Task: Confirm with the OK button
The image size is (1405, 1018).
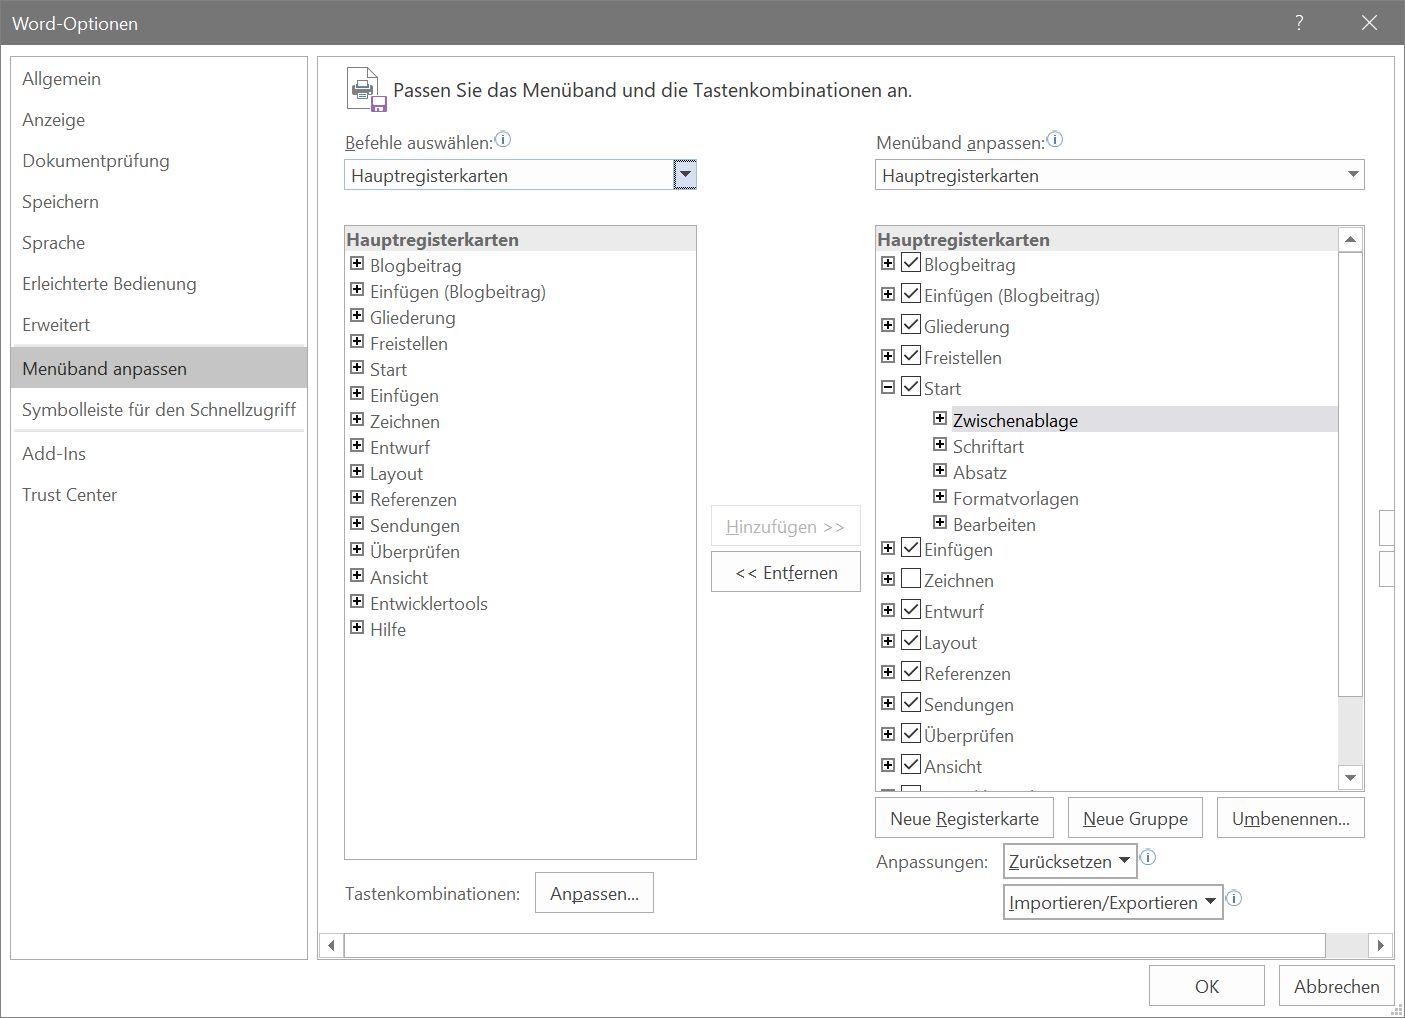Action: (1207, 986)
